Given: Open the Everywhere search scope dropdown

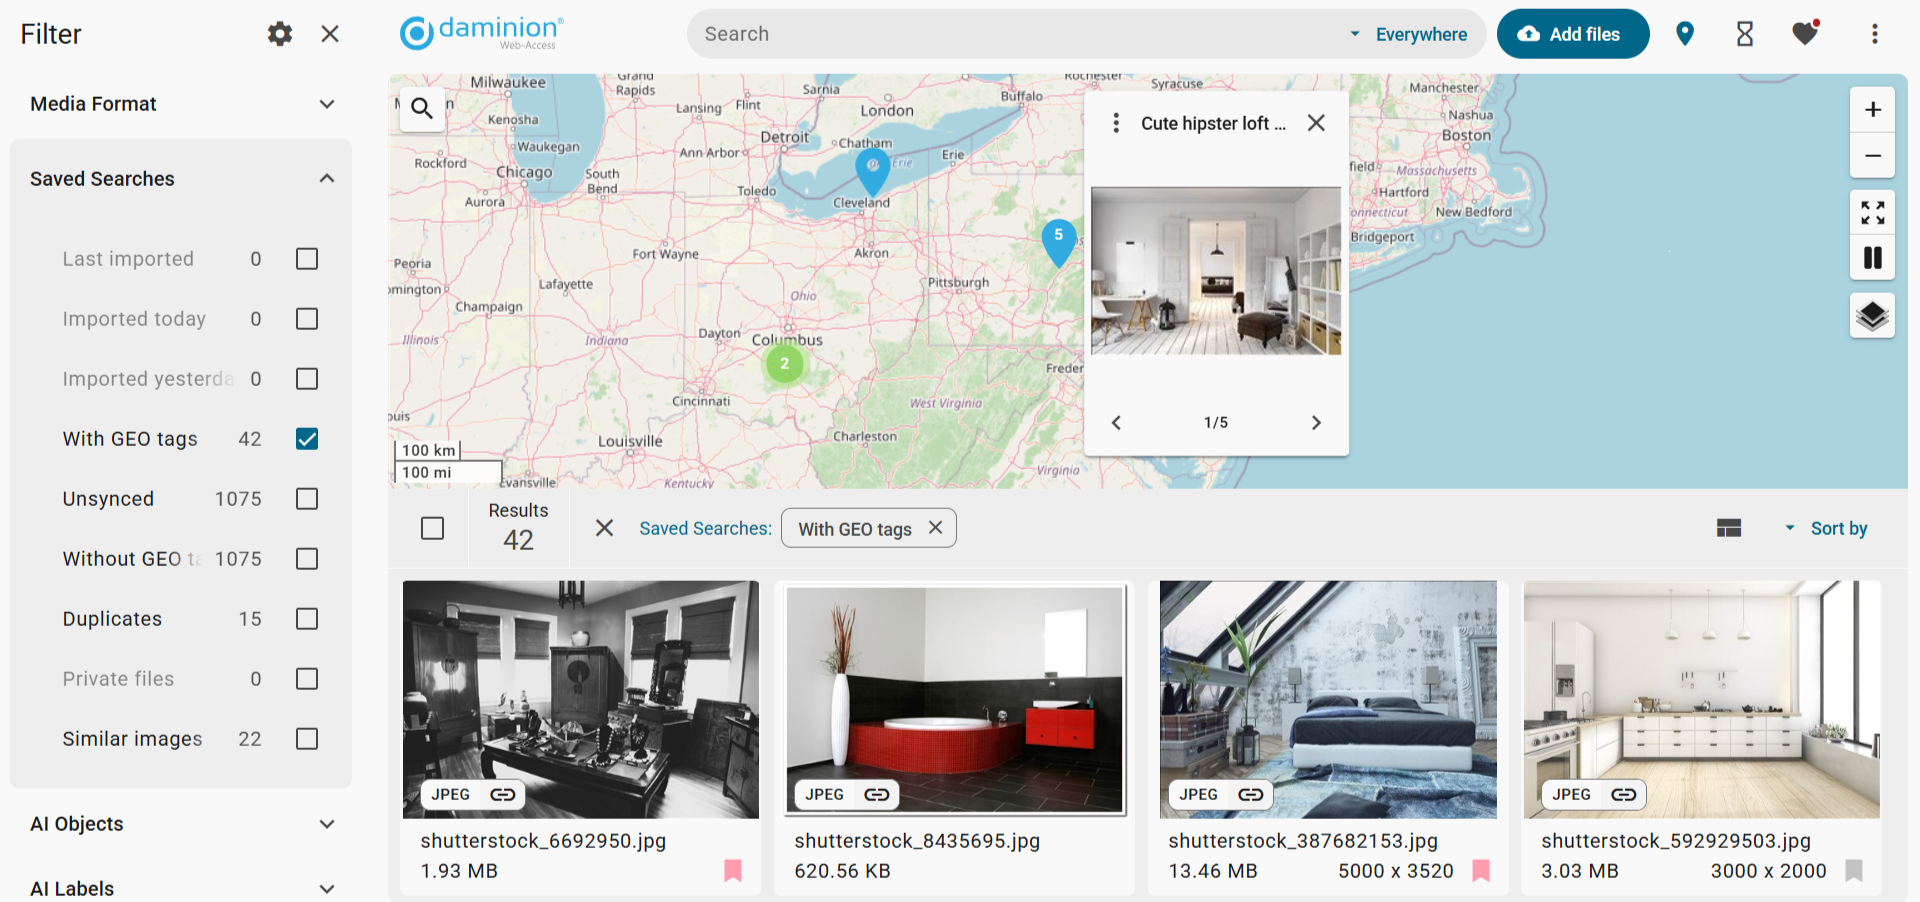Looking at the screenshot, I should (x=1410, y=34).
